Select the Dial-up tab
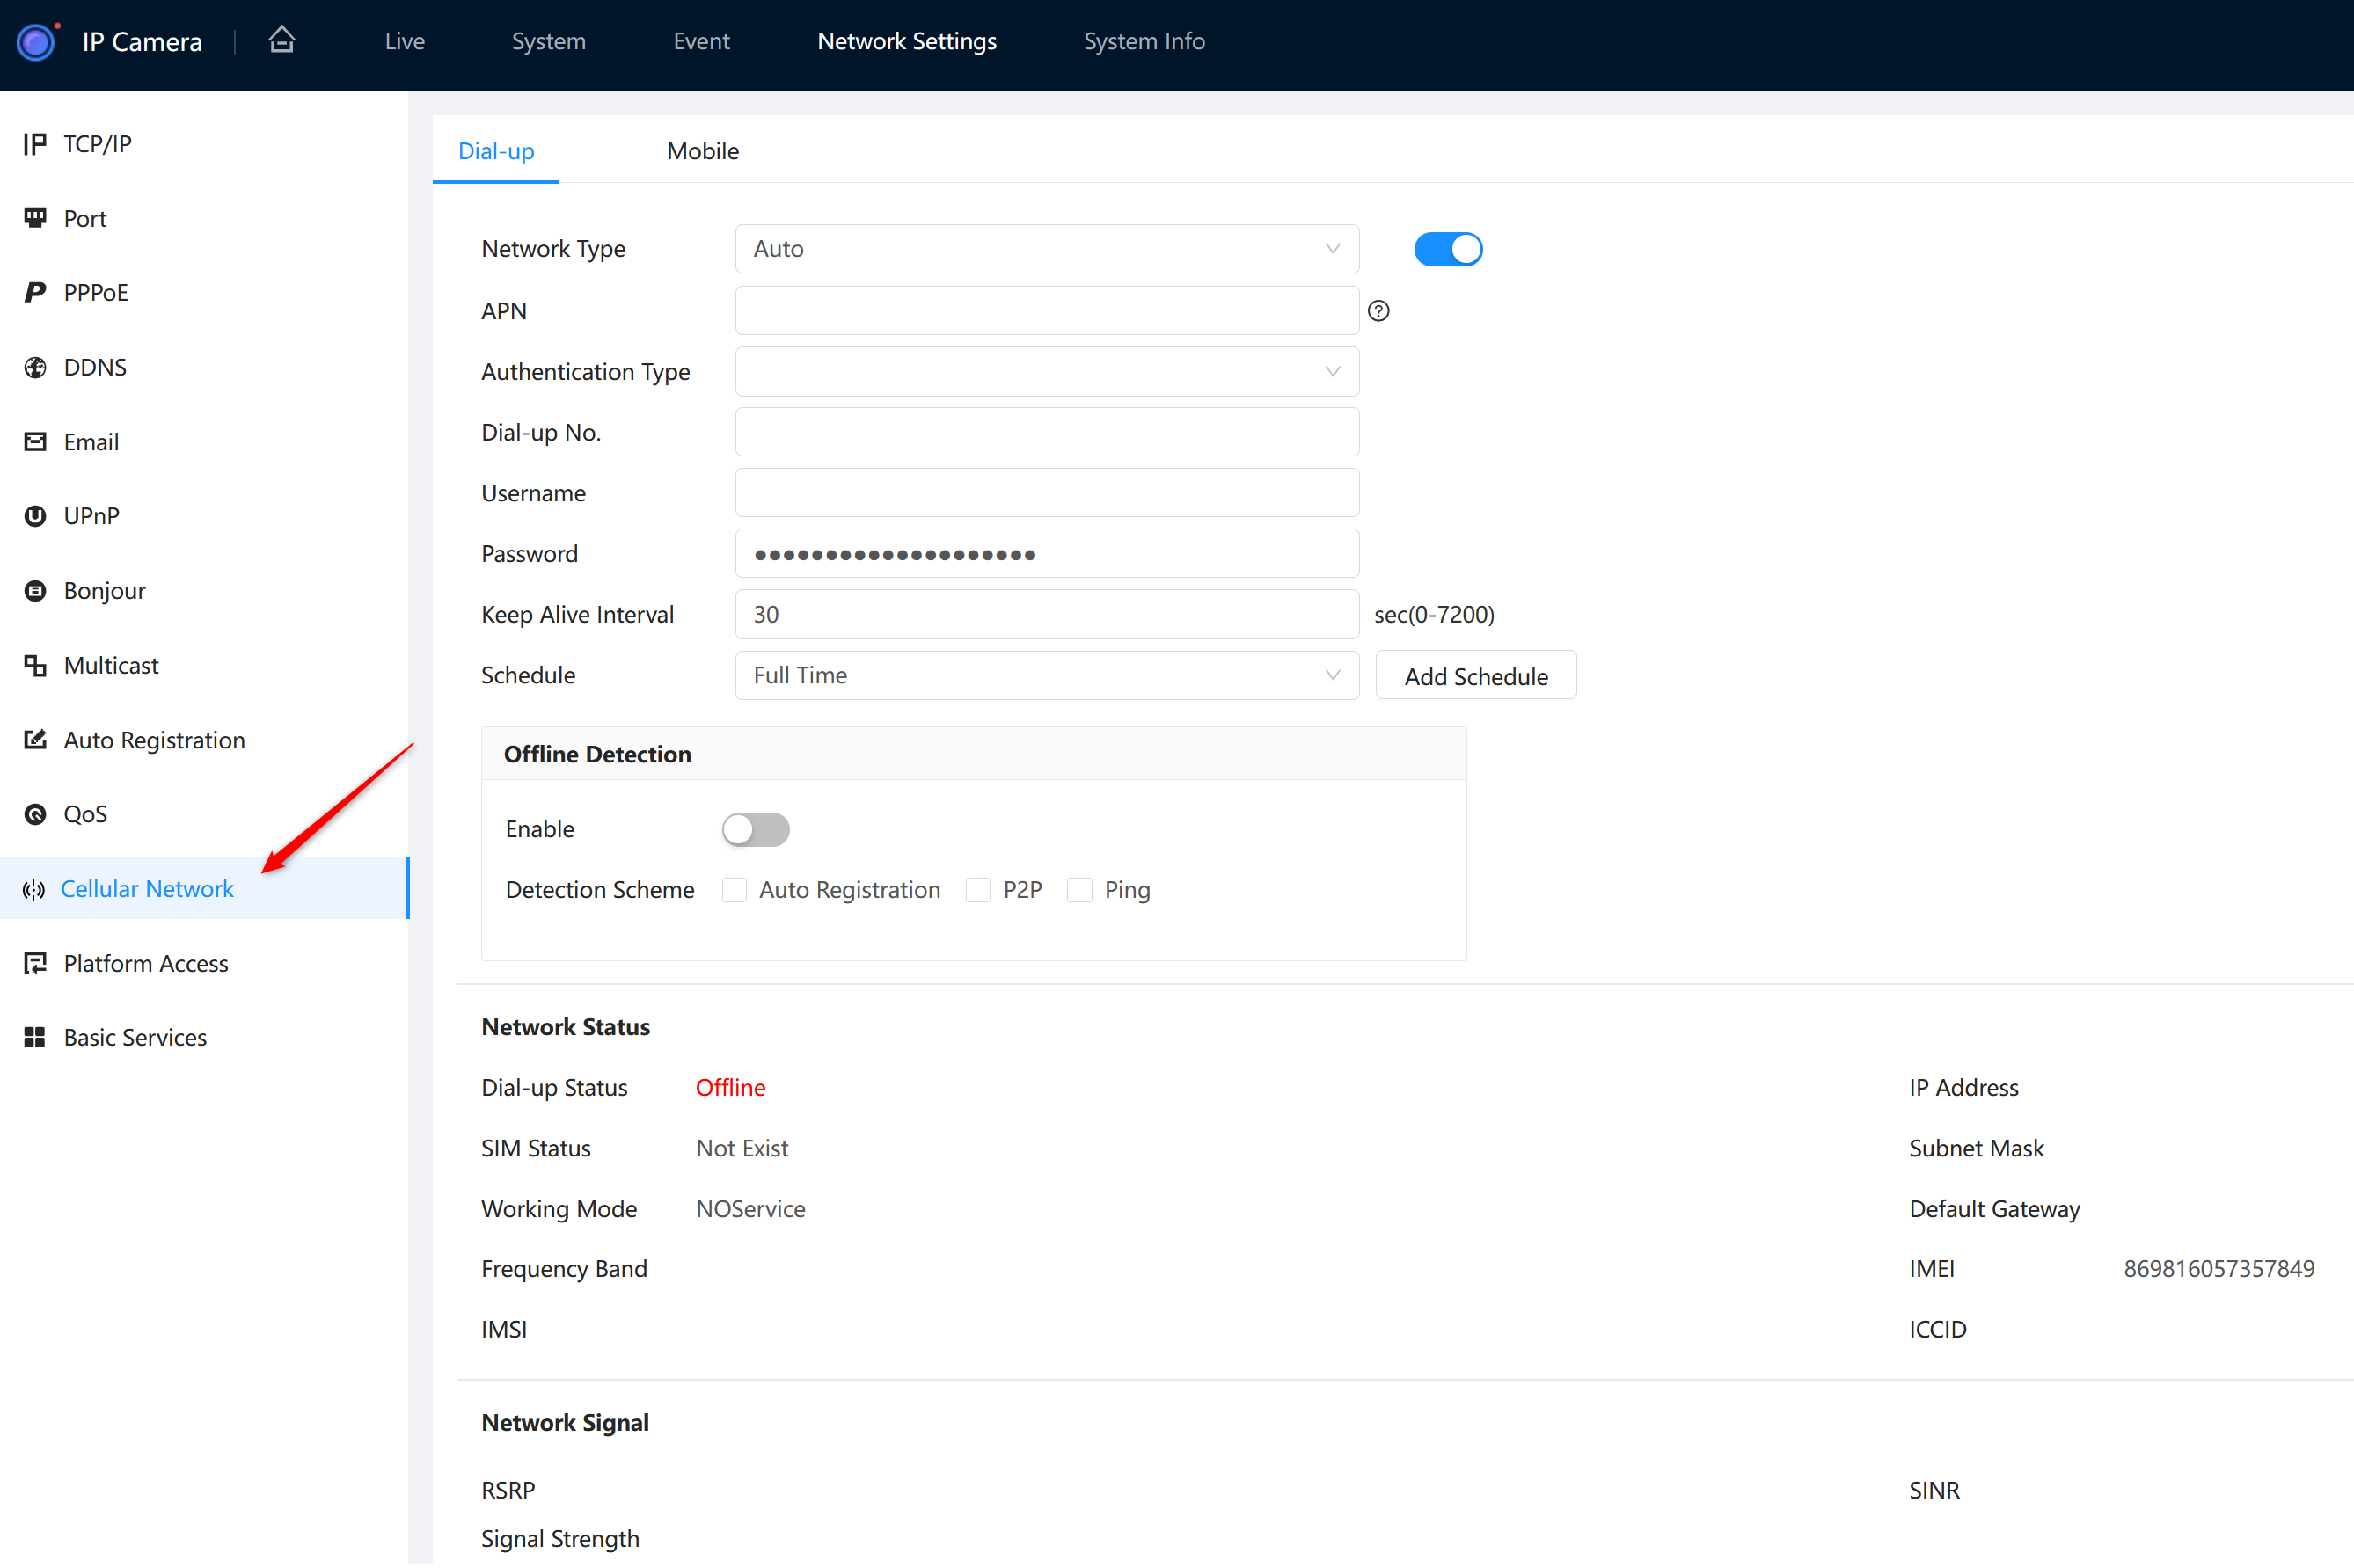Viewport: 2354px width, 1568px height. (x=496, y=151)
